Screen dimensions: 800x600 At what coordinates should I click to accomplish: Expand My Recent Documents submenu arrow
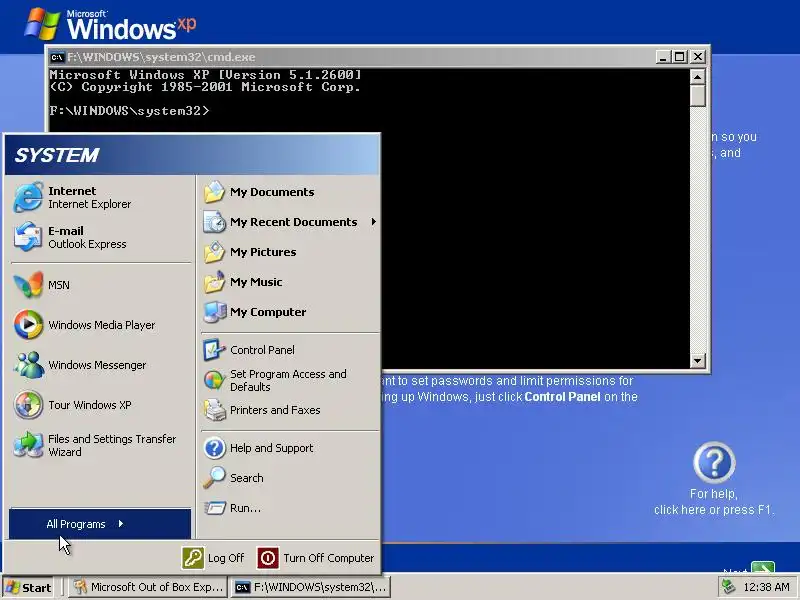(374, 222)
